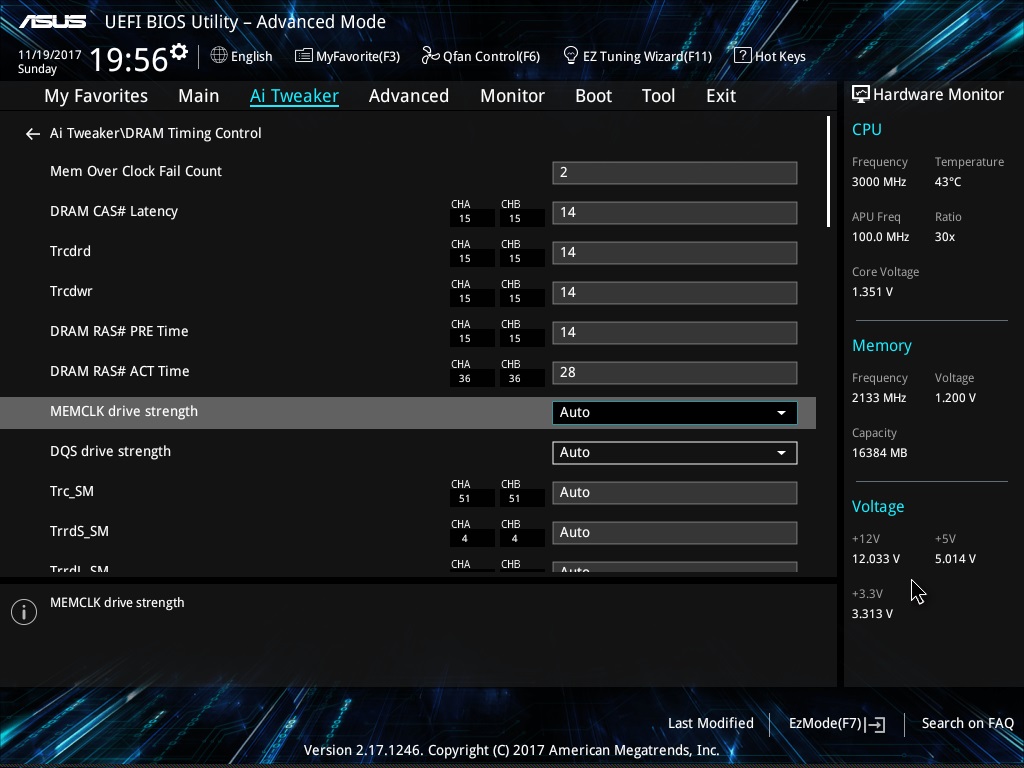Click Search on FAQ
Image resolution: width=1024 pixels, height=768 pixels.
[967, 723]
